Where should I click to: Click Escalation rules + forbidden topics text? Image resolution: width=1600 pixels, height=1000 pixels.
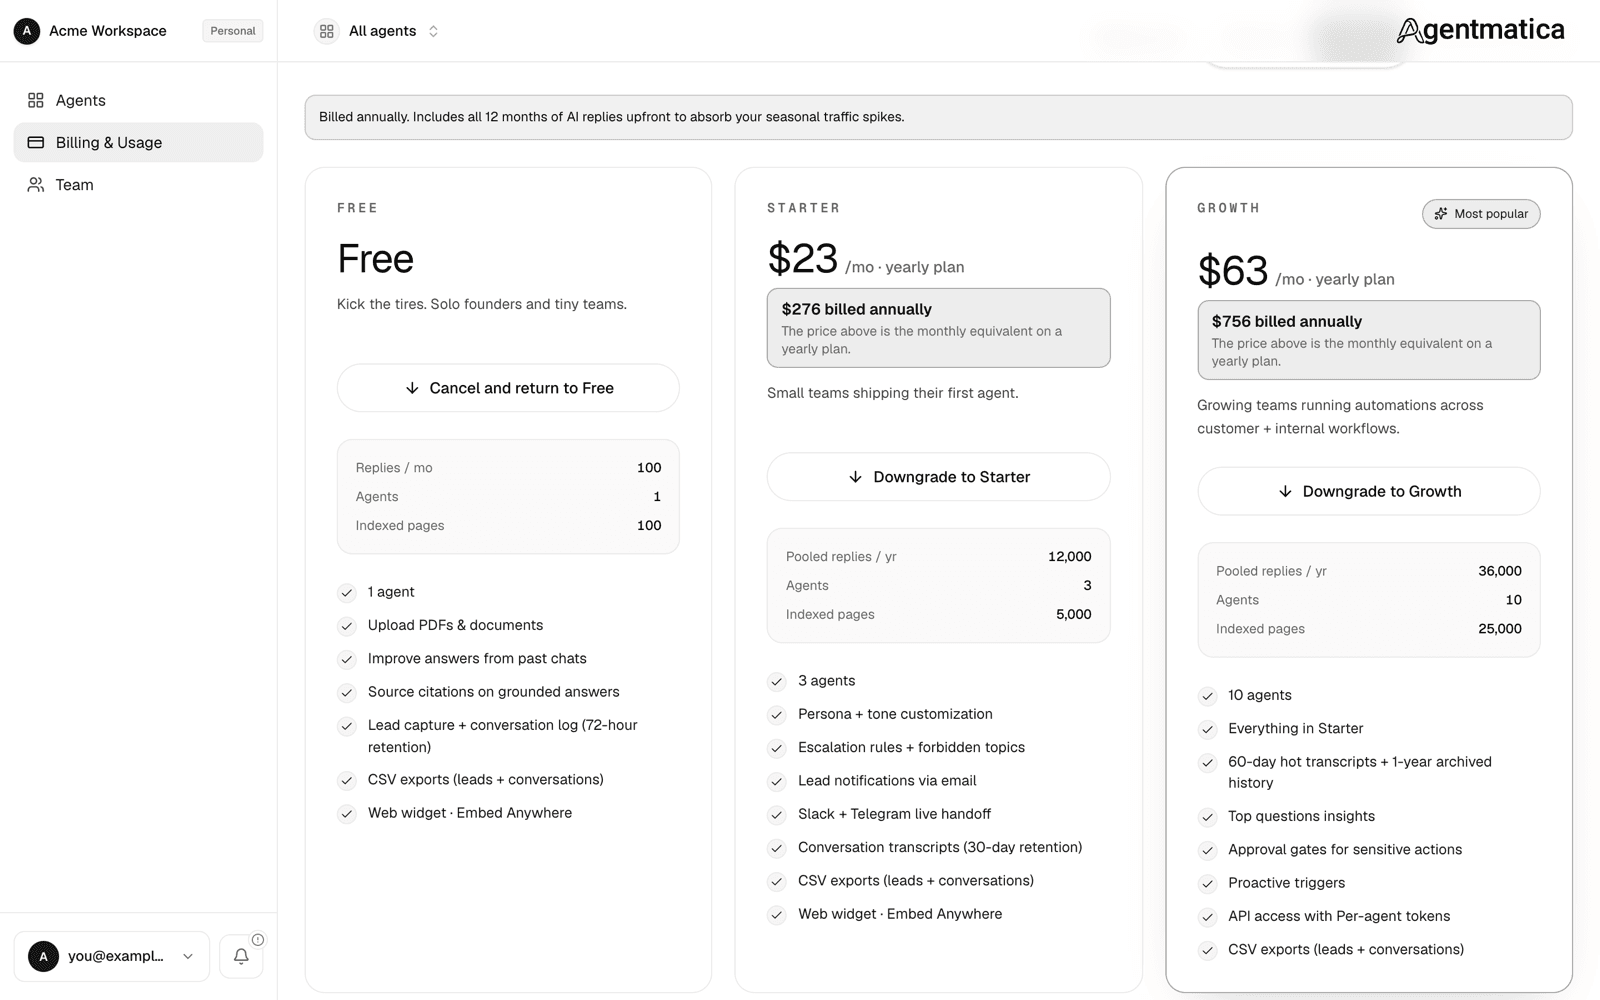[x=911, y=747]
